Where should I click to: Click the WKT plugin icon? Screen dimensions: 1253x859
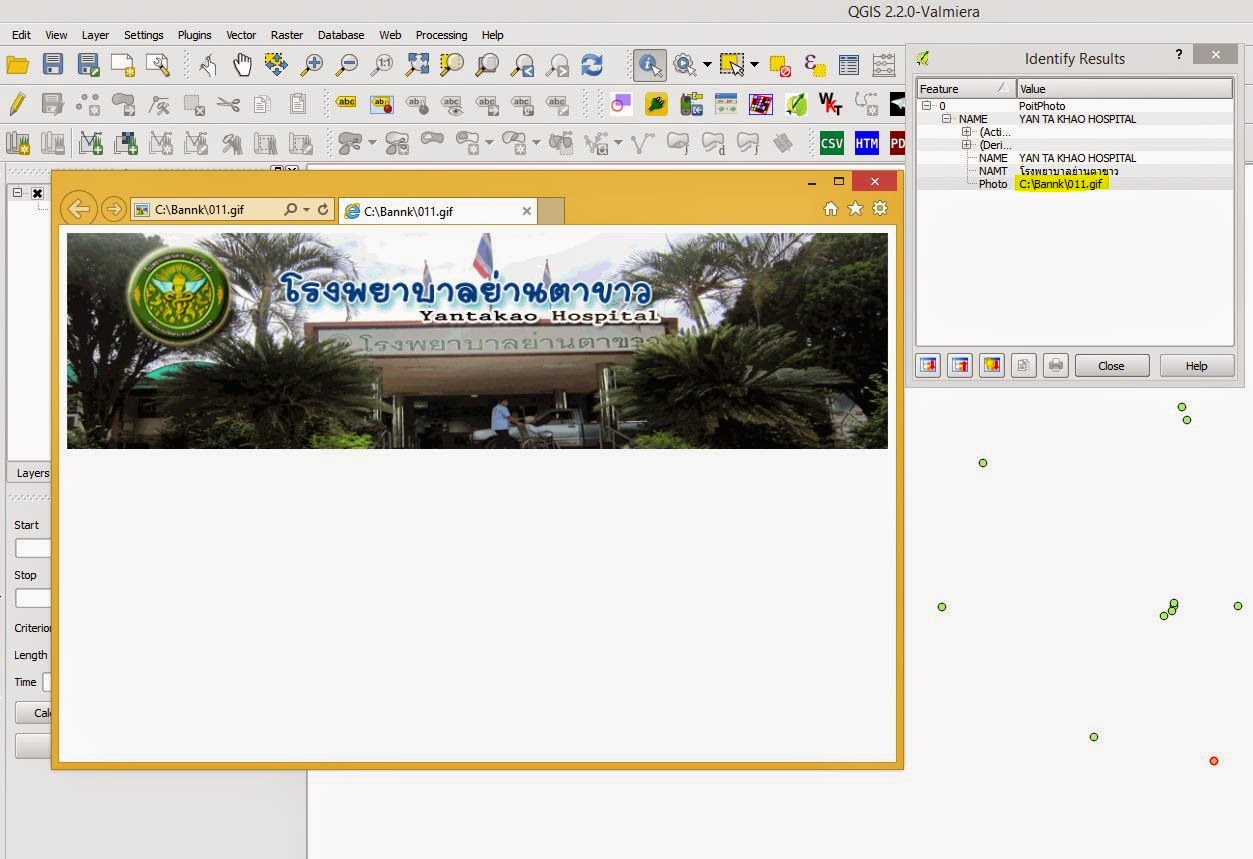pos(830,104)
